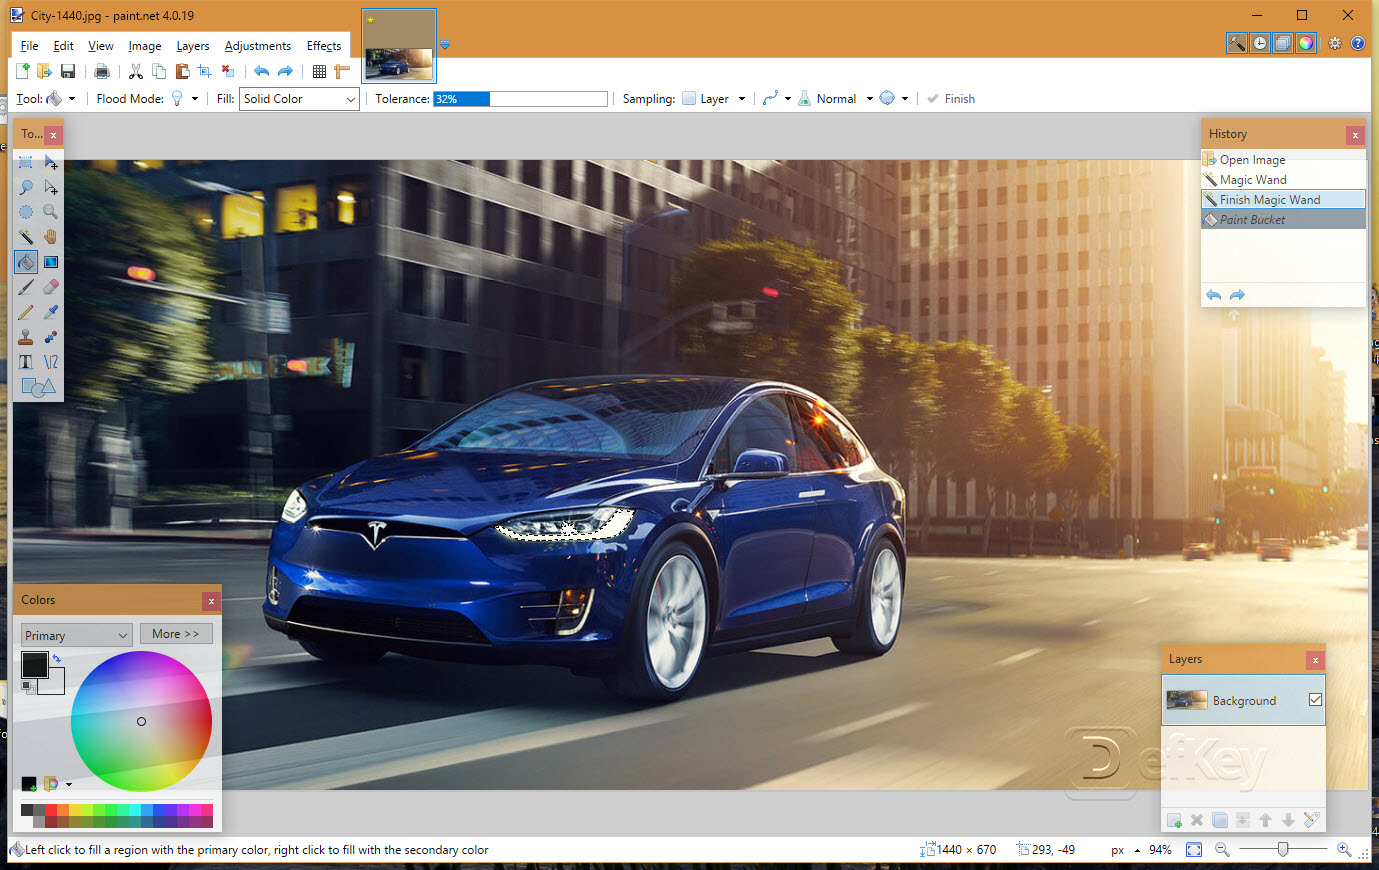Select the Pan hand tool
Viewport: 1379px width, 870px height.
(x=51, y=237)
